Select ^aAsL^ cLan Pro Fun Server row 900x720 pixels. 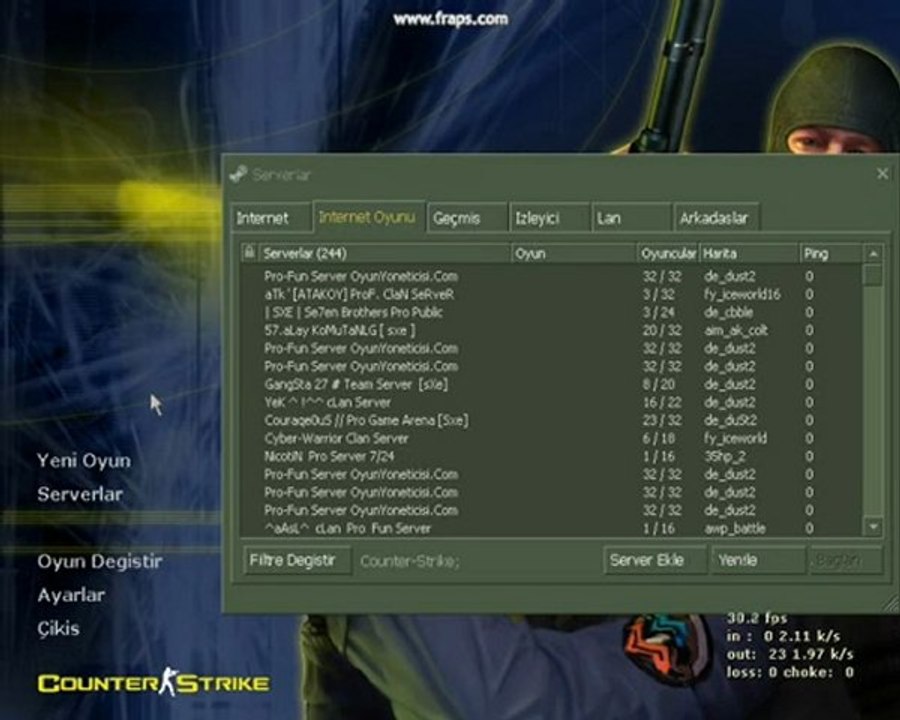tap(551, 528)
